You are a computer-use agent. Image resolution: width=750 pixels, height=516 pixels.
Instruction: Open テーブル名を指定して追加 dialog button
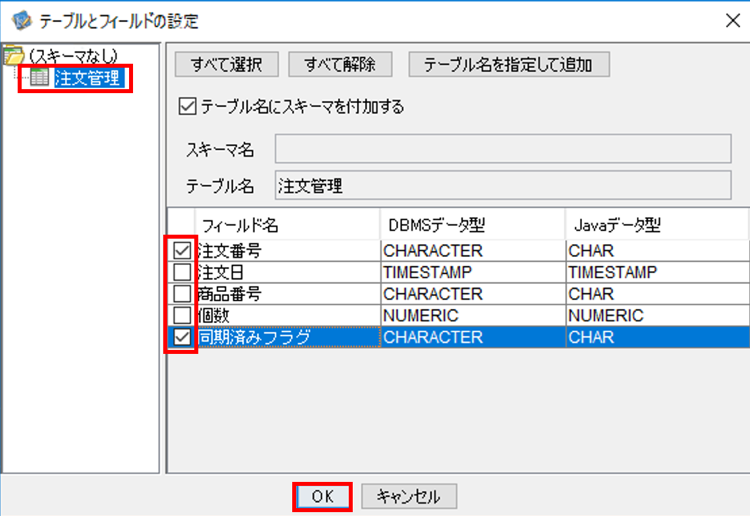(509, 64)
